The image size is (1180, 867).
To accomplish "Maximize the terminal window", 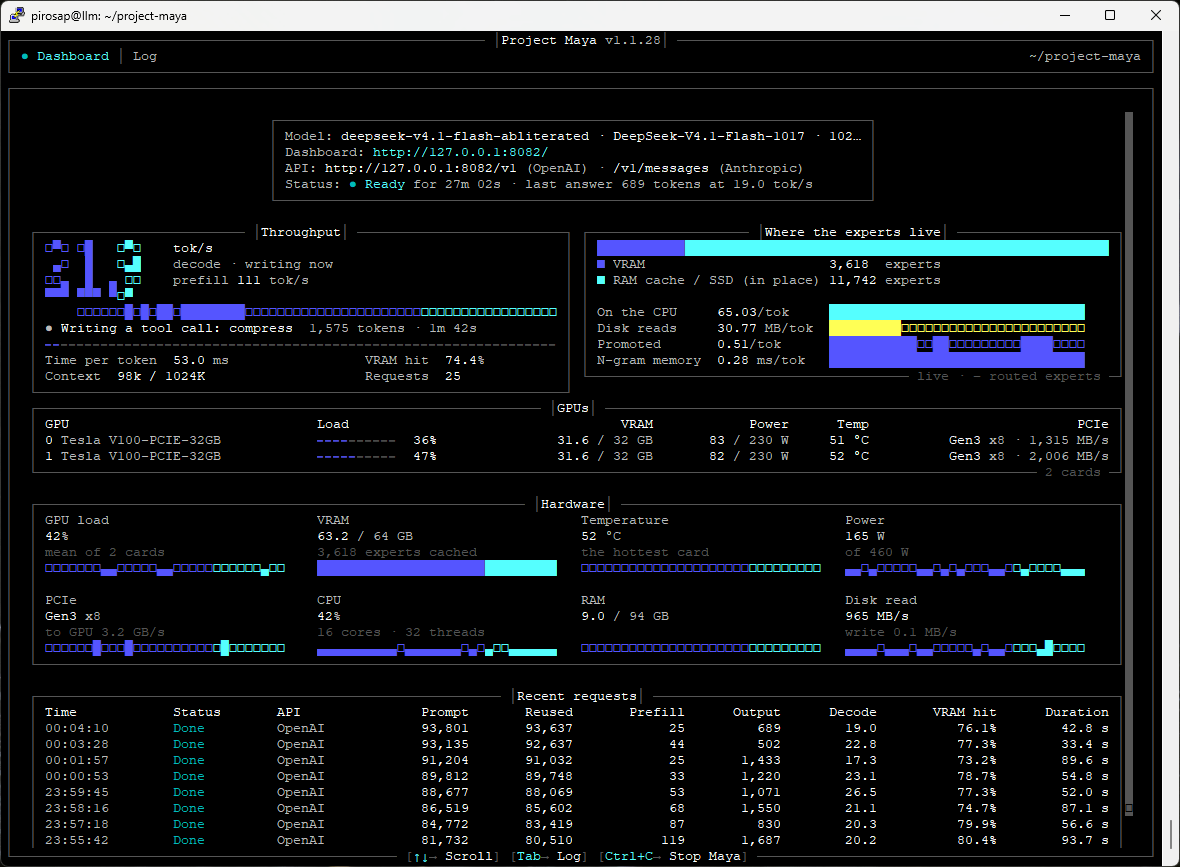I will tap(1110, 15).
